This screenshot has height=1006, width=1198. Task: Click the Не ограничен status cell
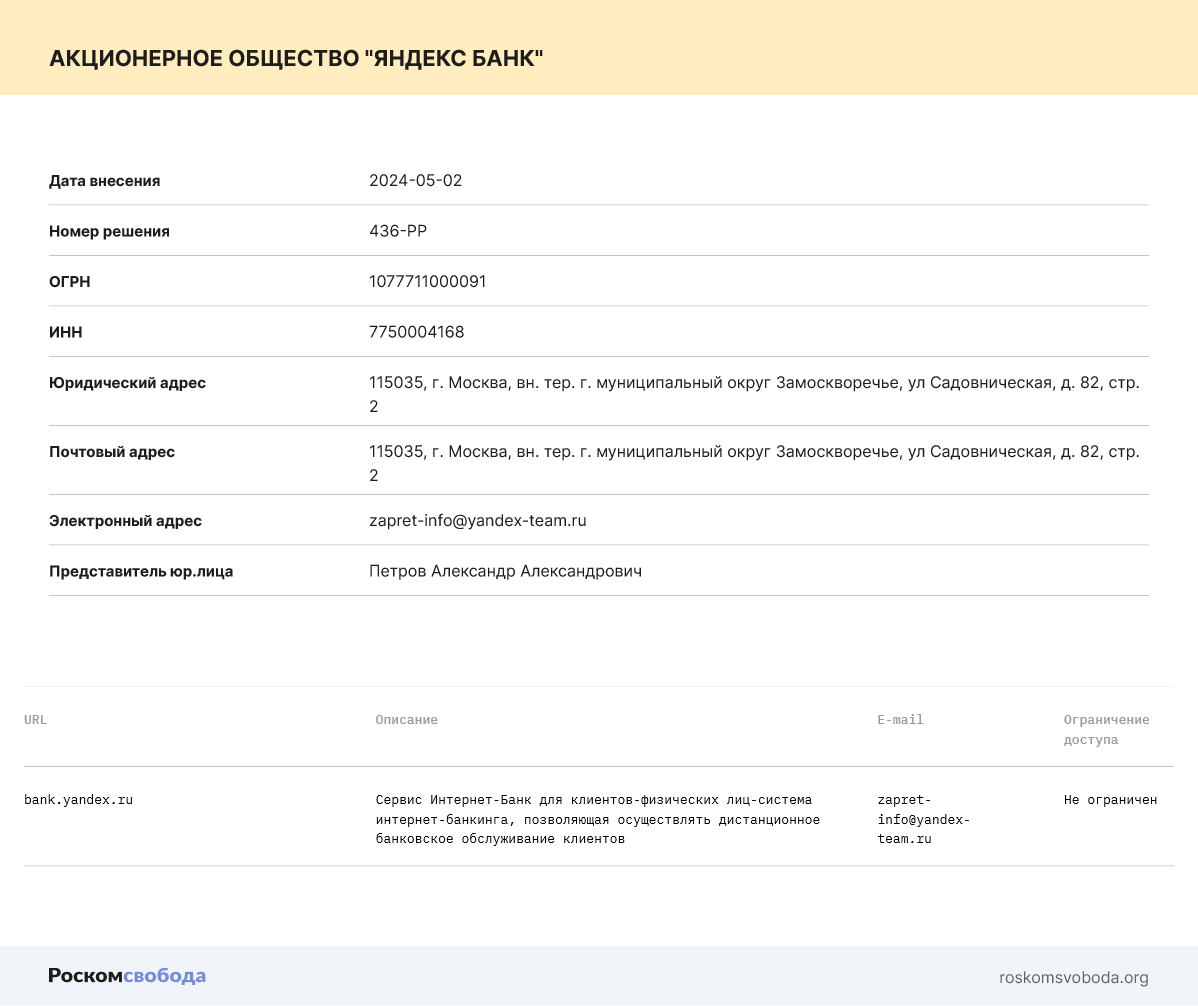1110,800
